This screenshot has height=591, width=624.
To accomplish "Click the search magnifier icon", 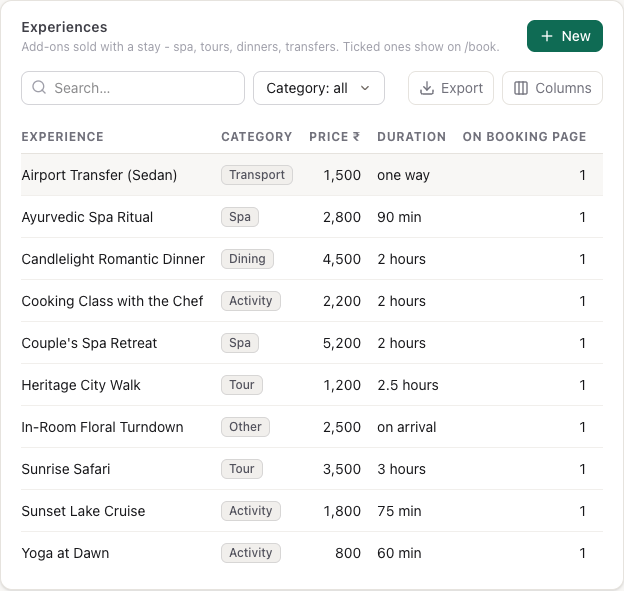I will point(39,87).
